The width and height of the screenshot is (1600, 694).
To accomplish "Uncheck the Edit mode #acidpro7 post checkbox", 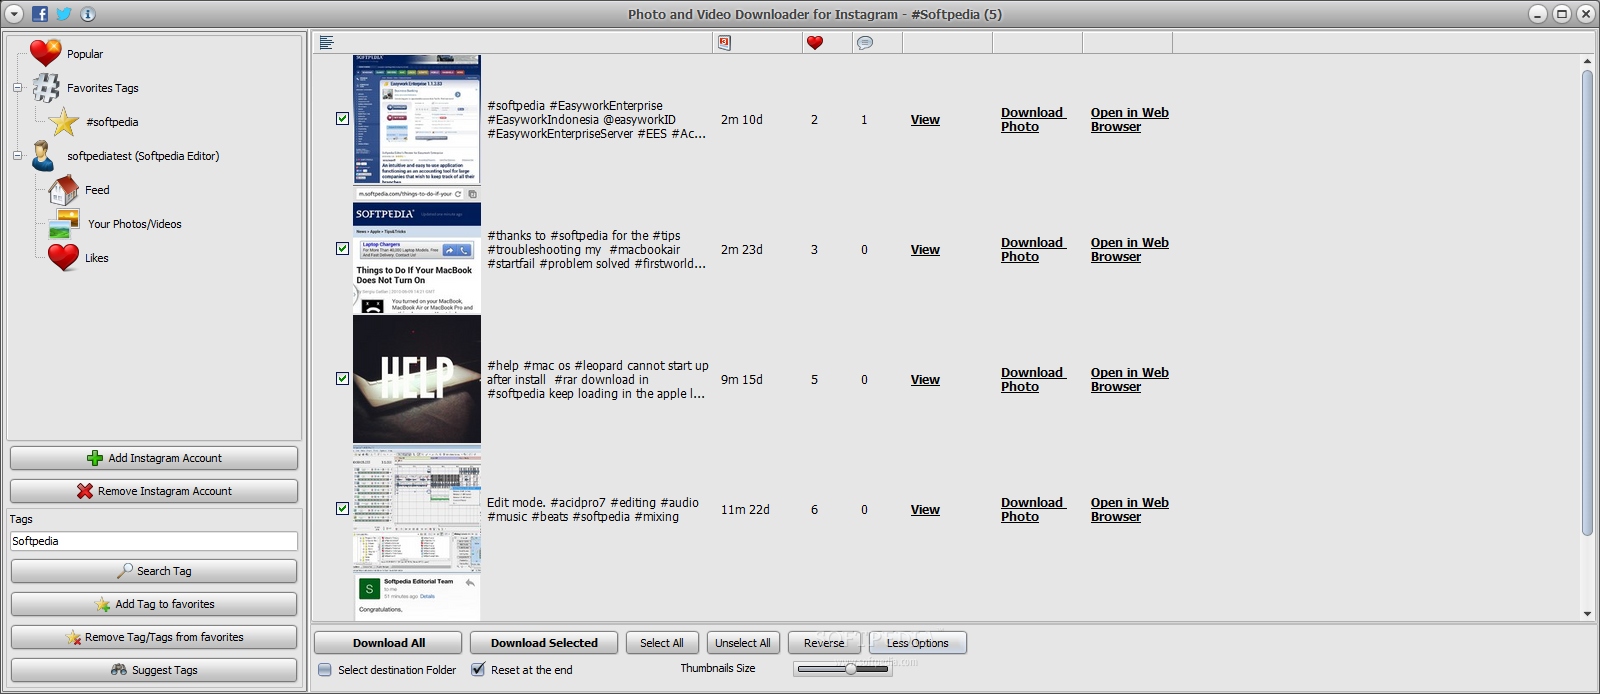I will click(342, 509).
